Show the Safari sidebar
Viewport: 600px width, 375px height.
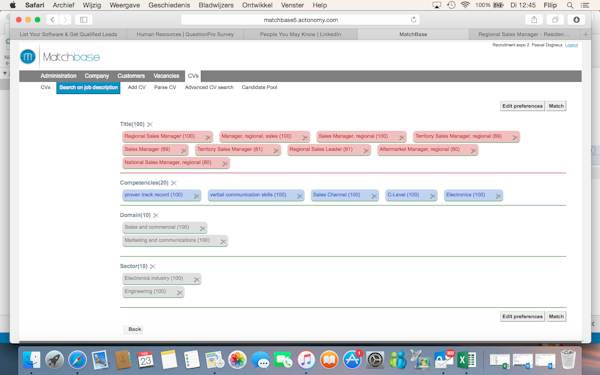coord(83,20)
